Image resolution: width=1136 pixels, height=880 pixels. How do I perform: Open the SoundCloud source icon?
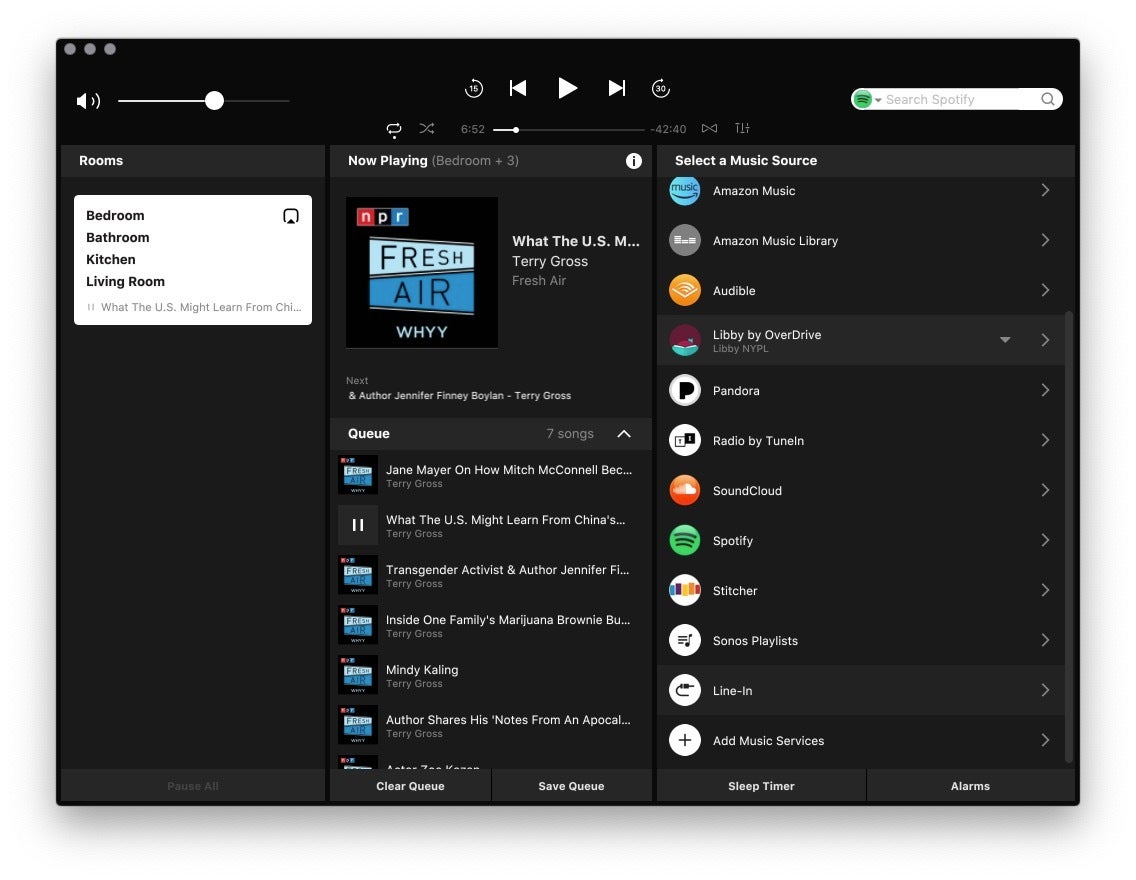point(685,490)
